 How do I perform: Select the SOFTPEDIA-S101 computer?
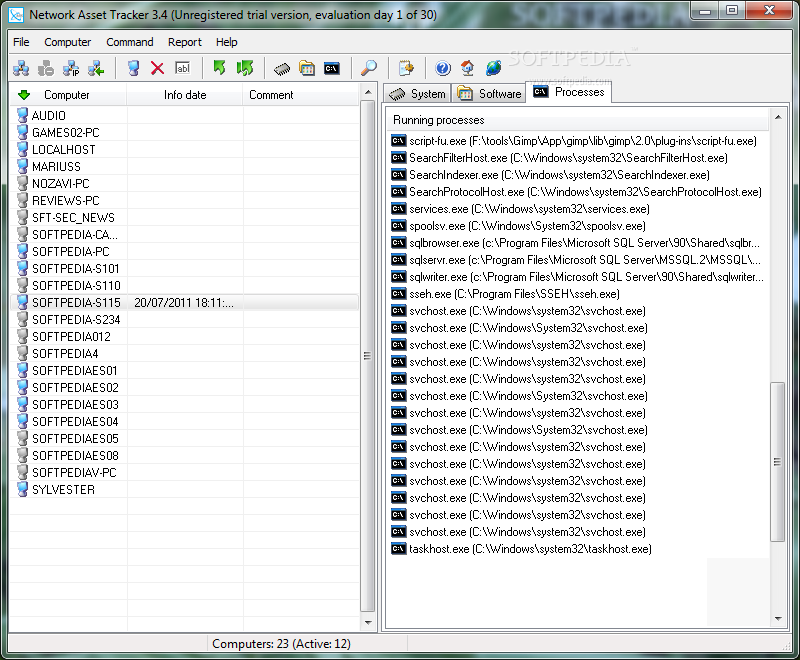coord(184,268)
